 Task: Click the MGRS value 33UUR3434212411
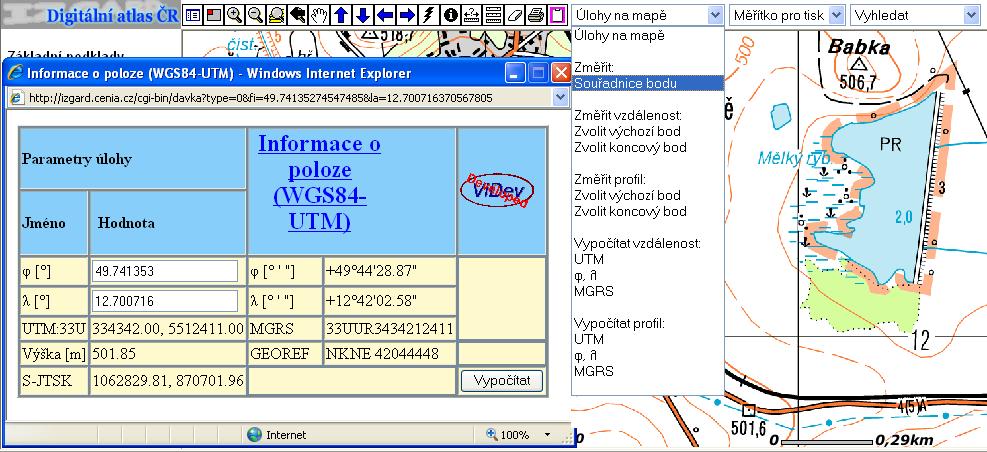(390, 328)
